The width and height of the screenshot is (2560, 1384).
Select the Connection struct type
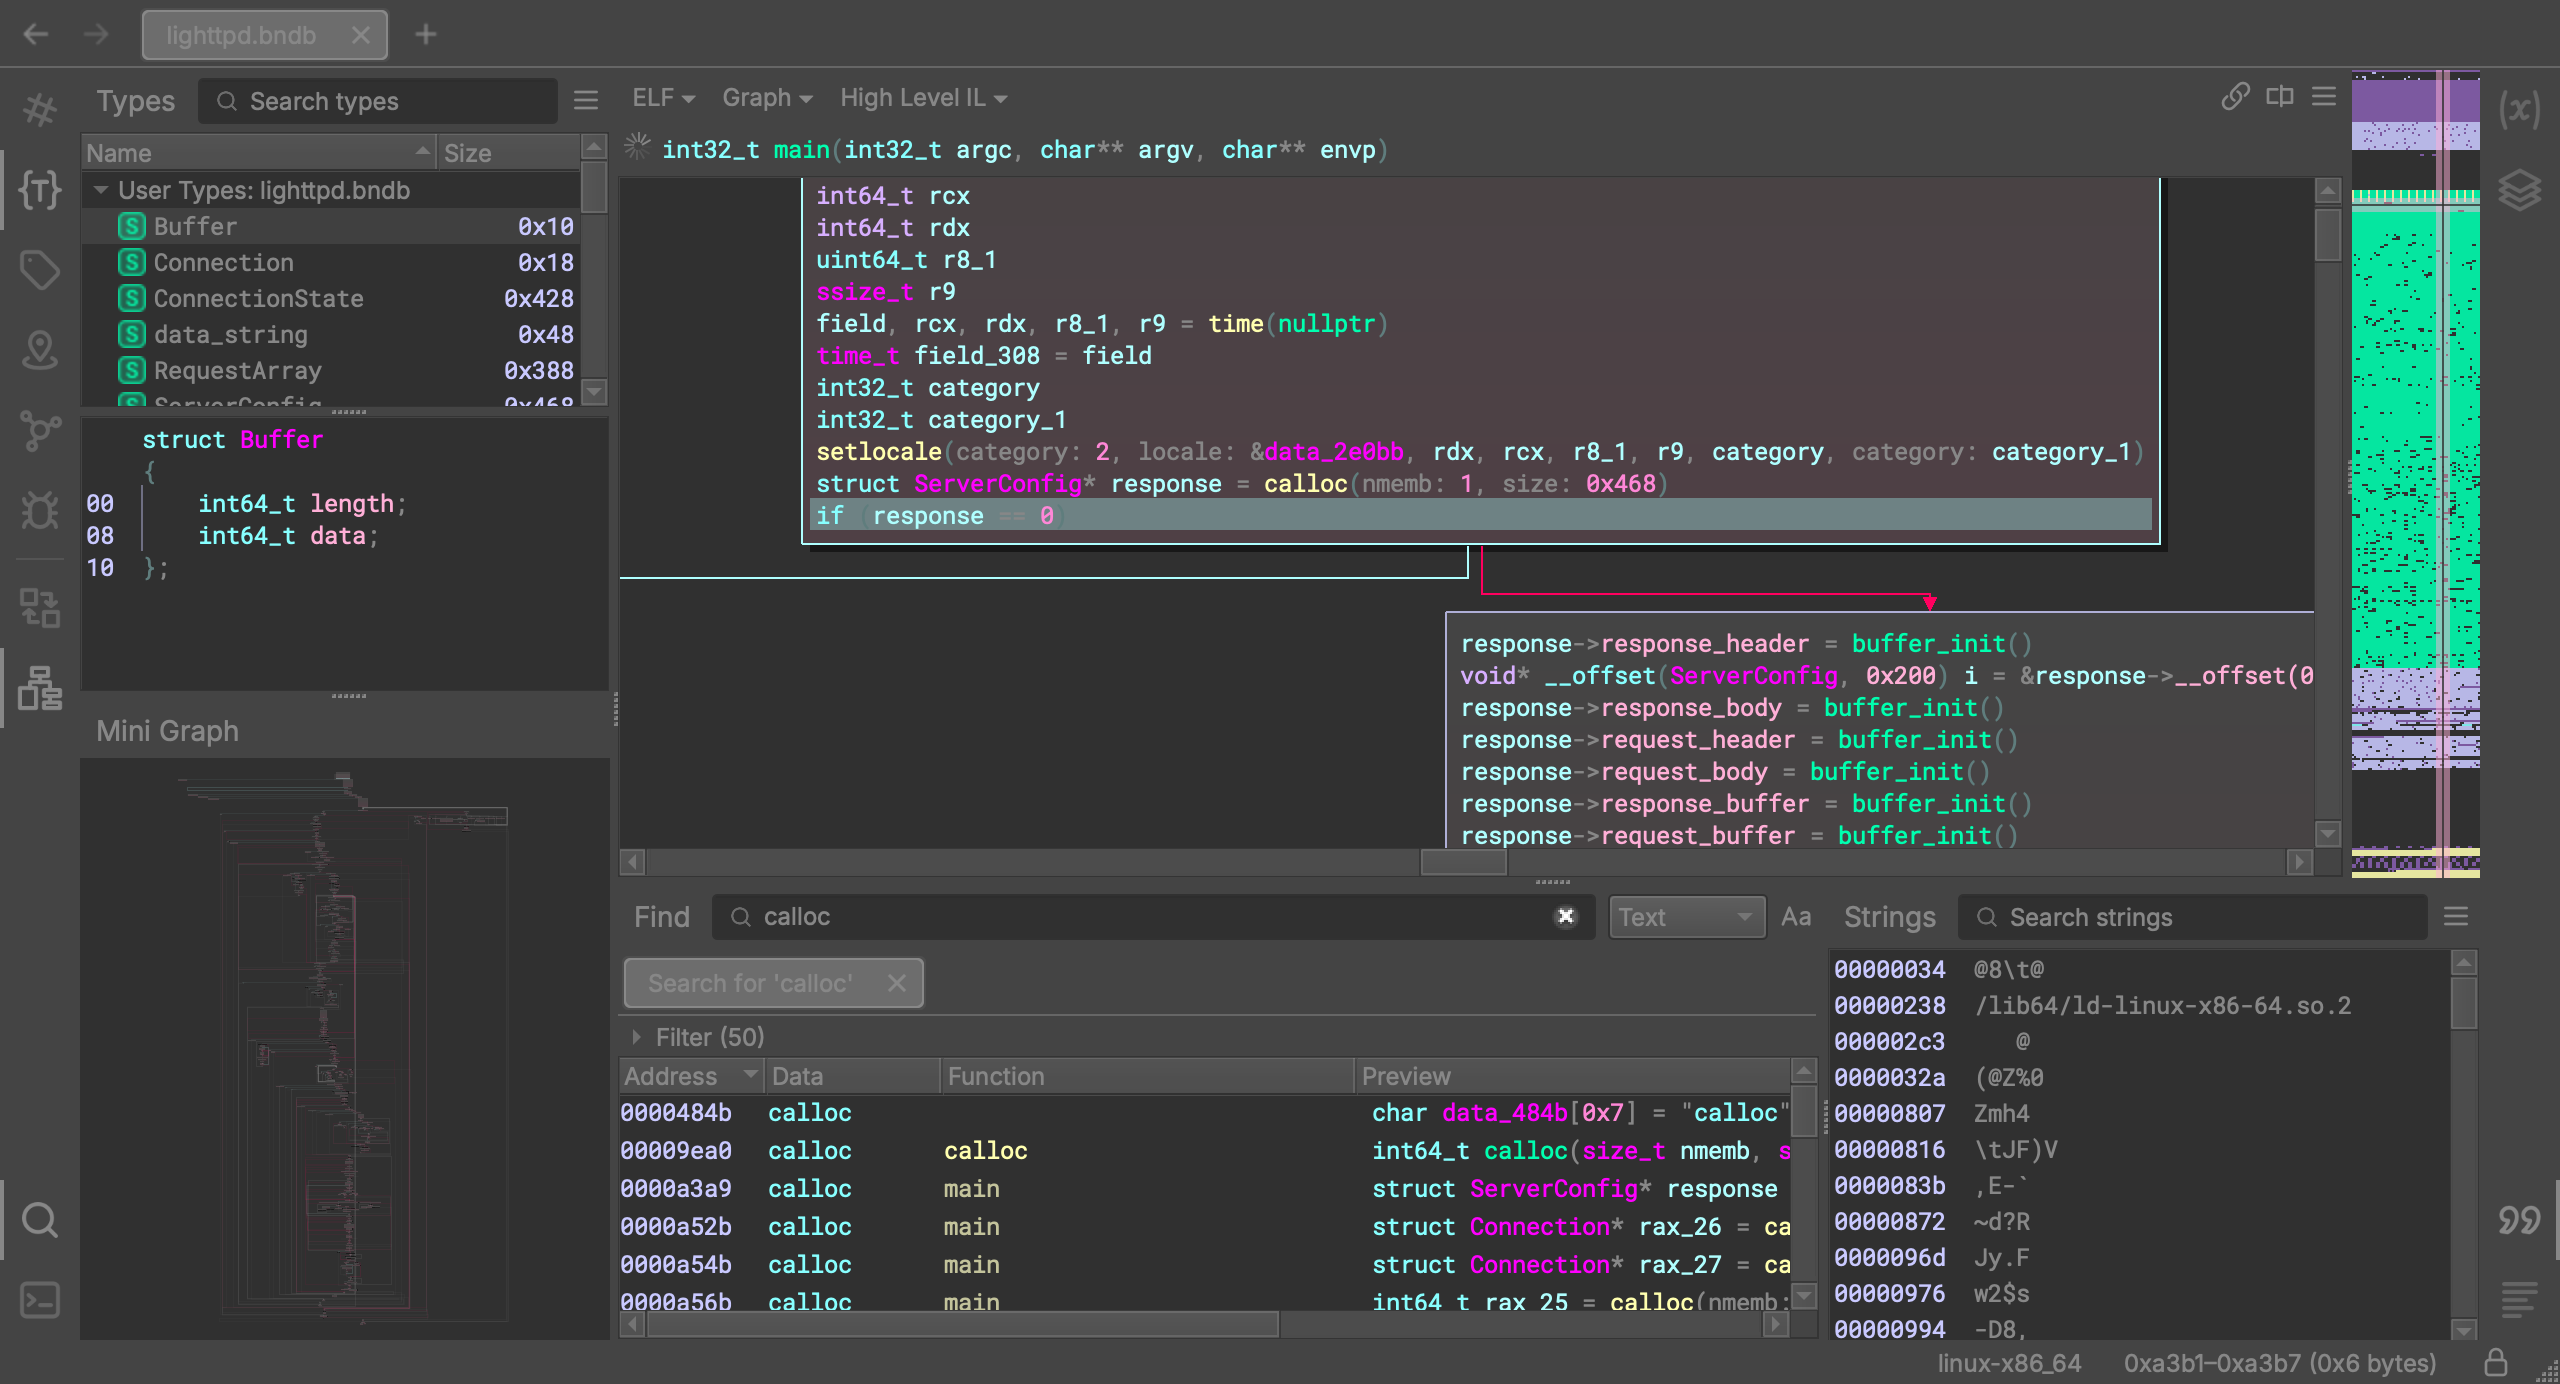tap(345, 263)
